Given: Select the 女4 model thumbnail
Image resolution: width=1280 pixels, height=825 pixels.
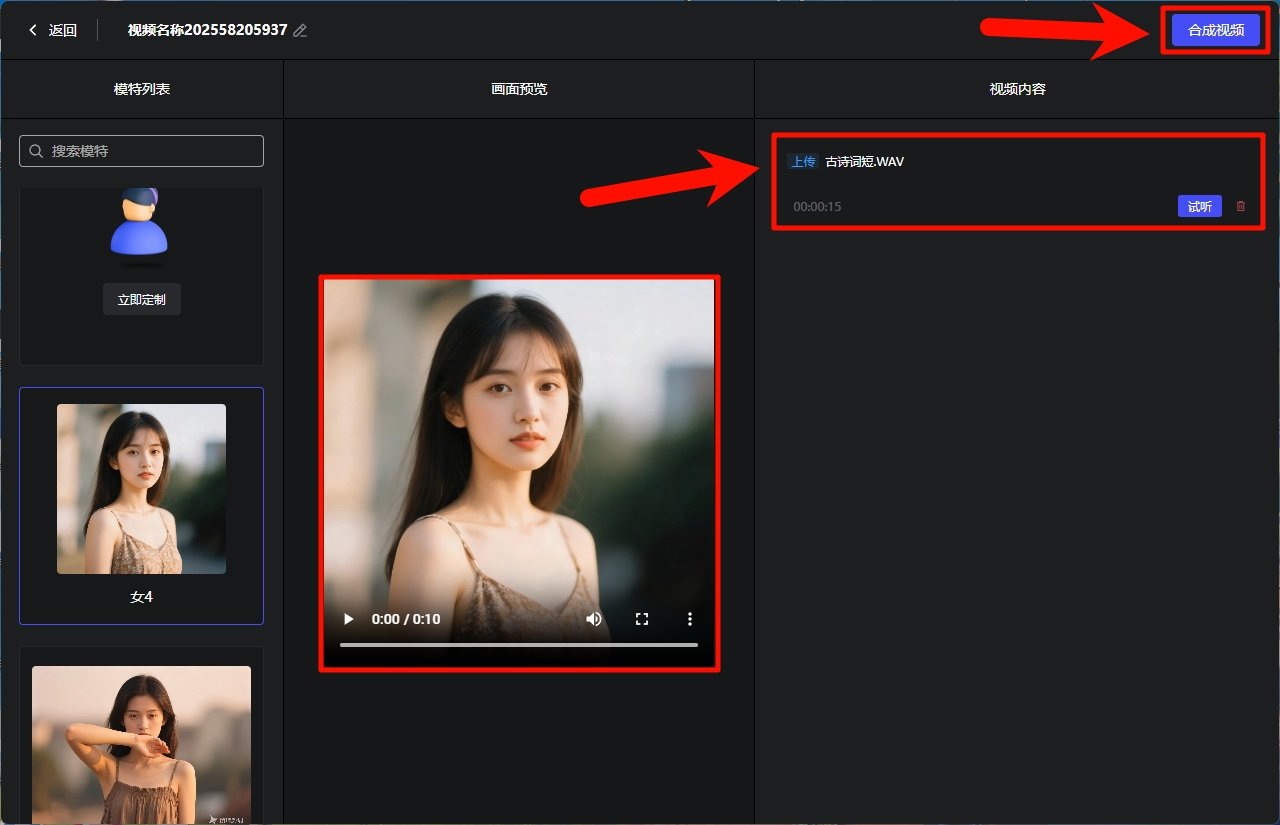Looking at the screenshot, I should (x=141, y=489).
